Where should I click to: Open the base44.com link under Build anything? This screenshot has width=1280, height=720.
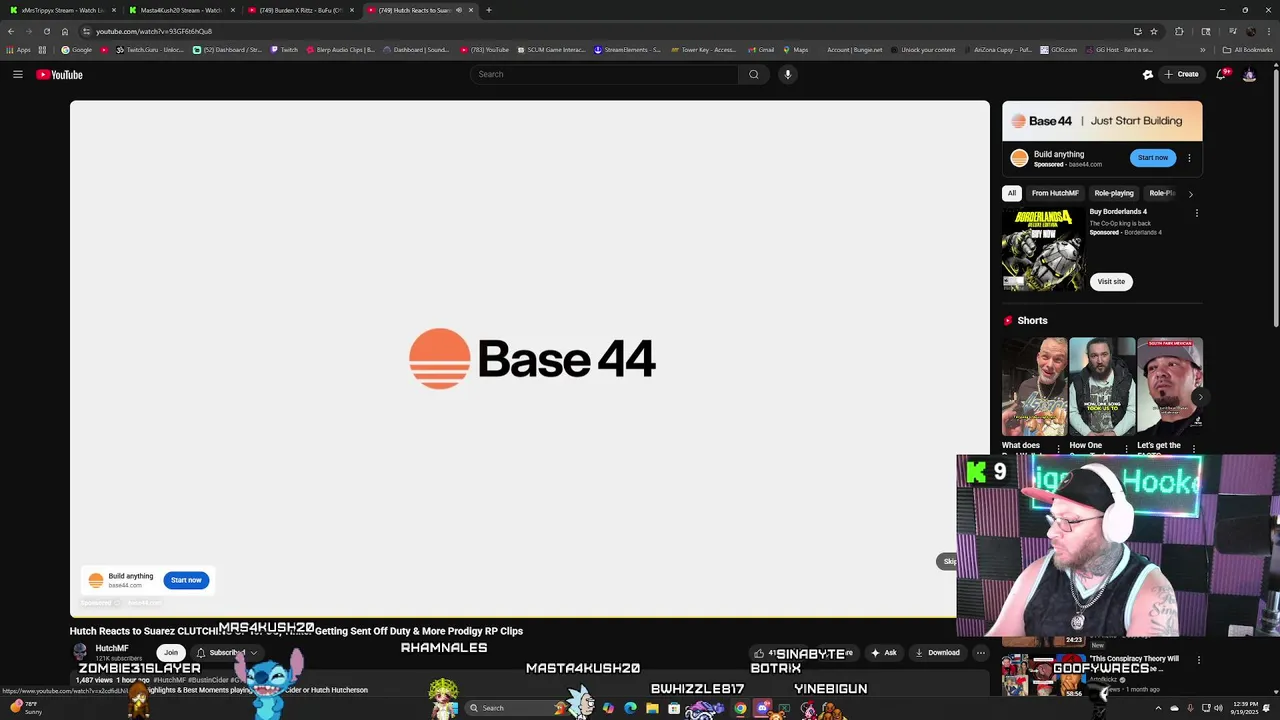tap(125, 586)
